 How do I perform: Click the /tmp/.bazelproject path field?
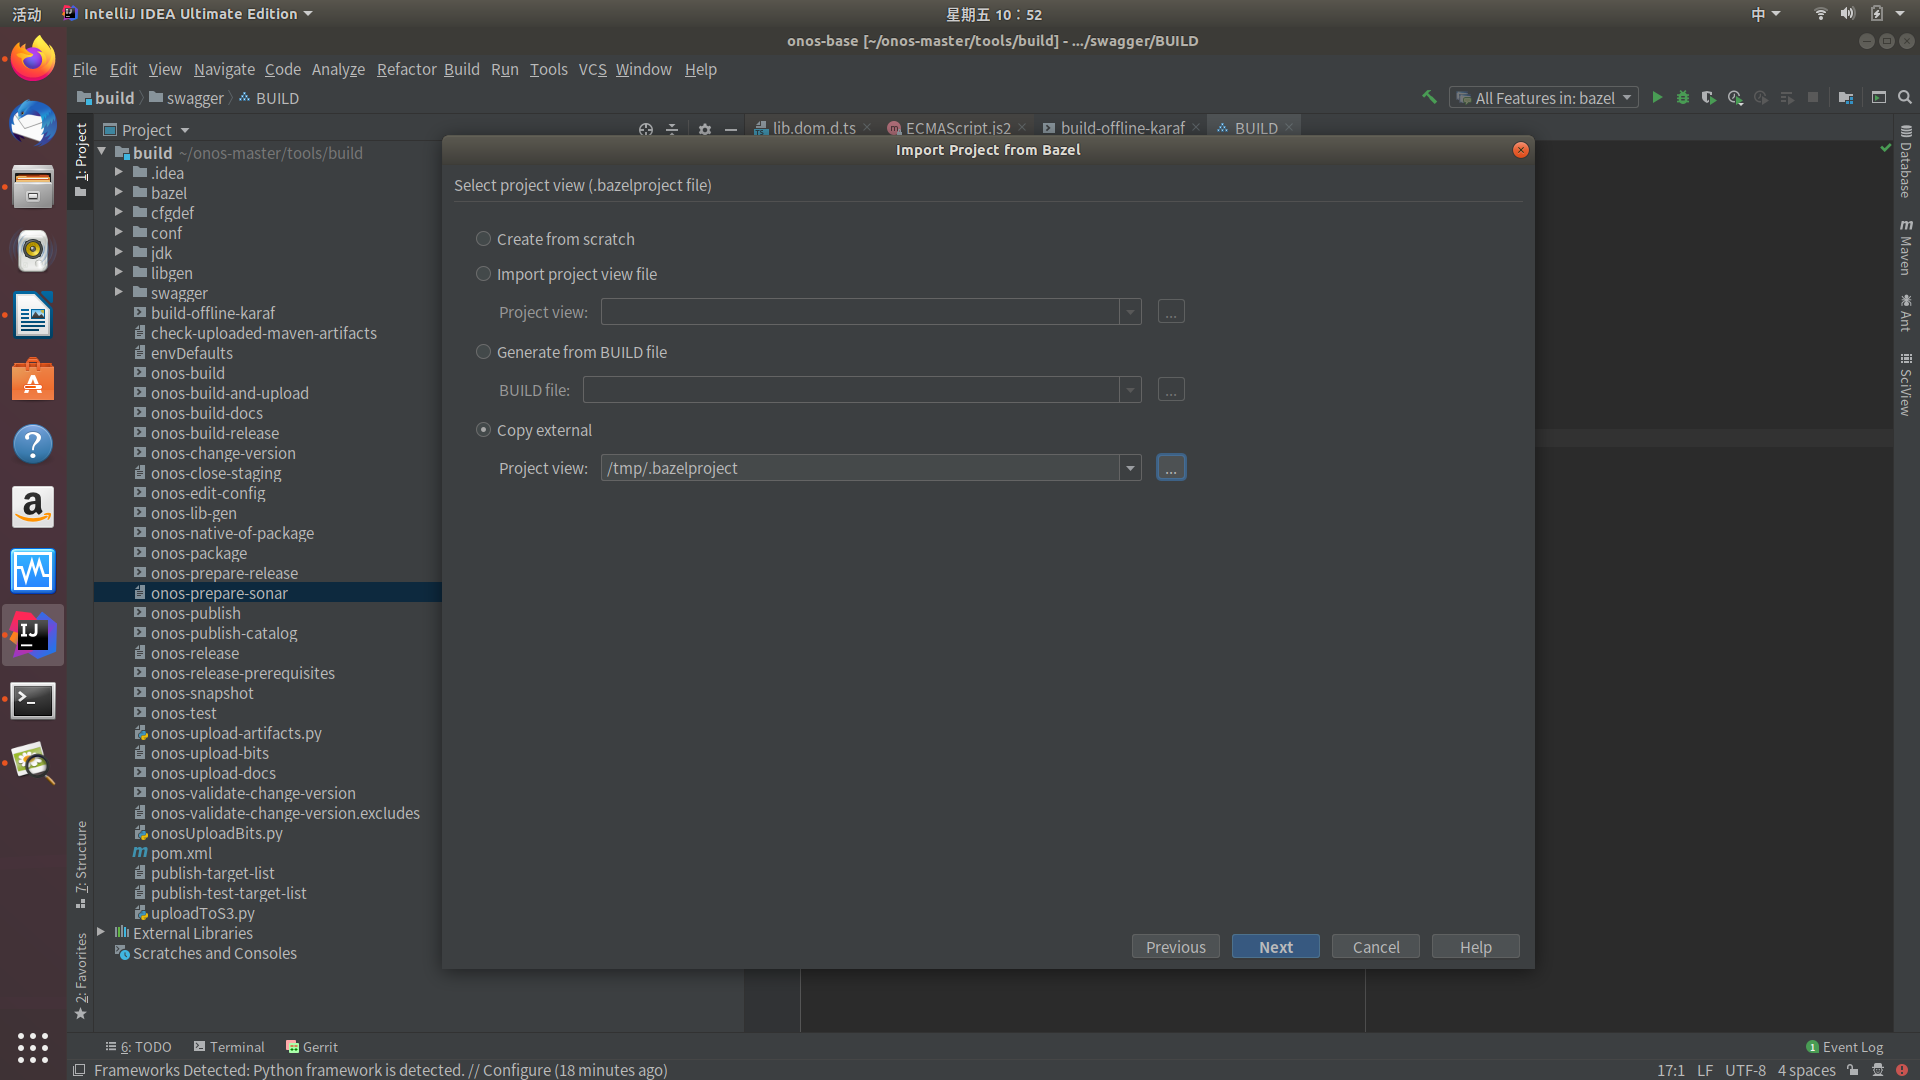click(860, 468)
